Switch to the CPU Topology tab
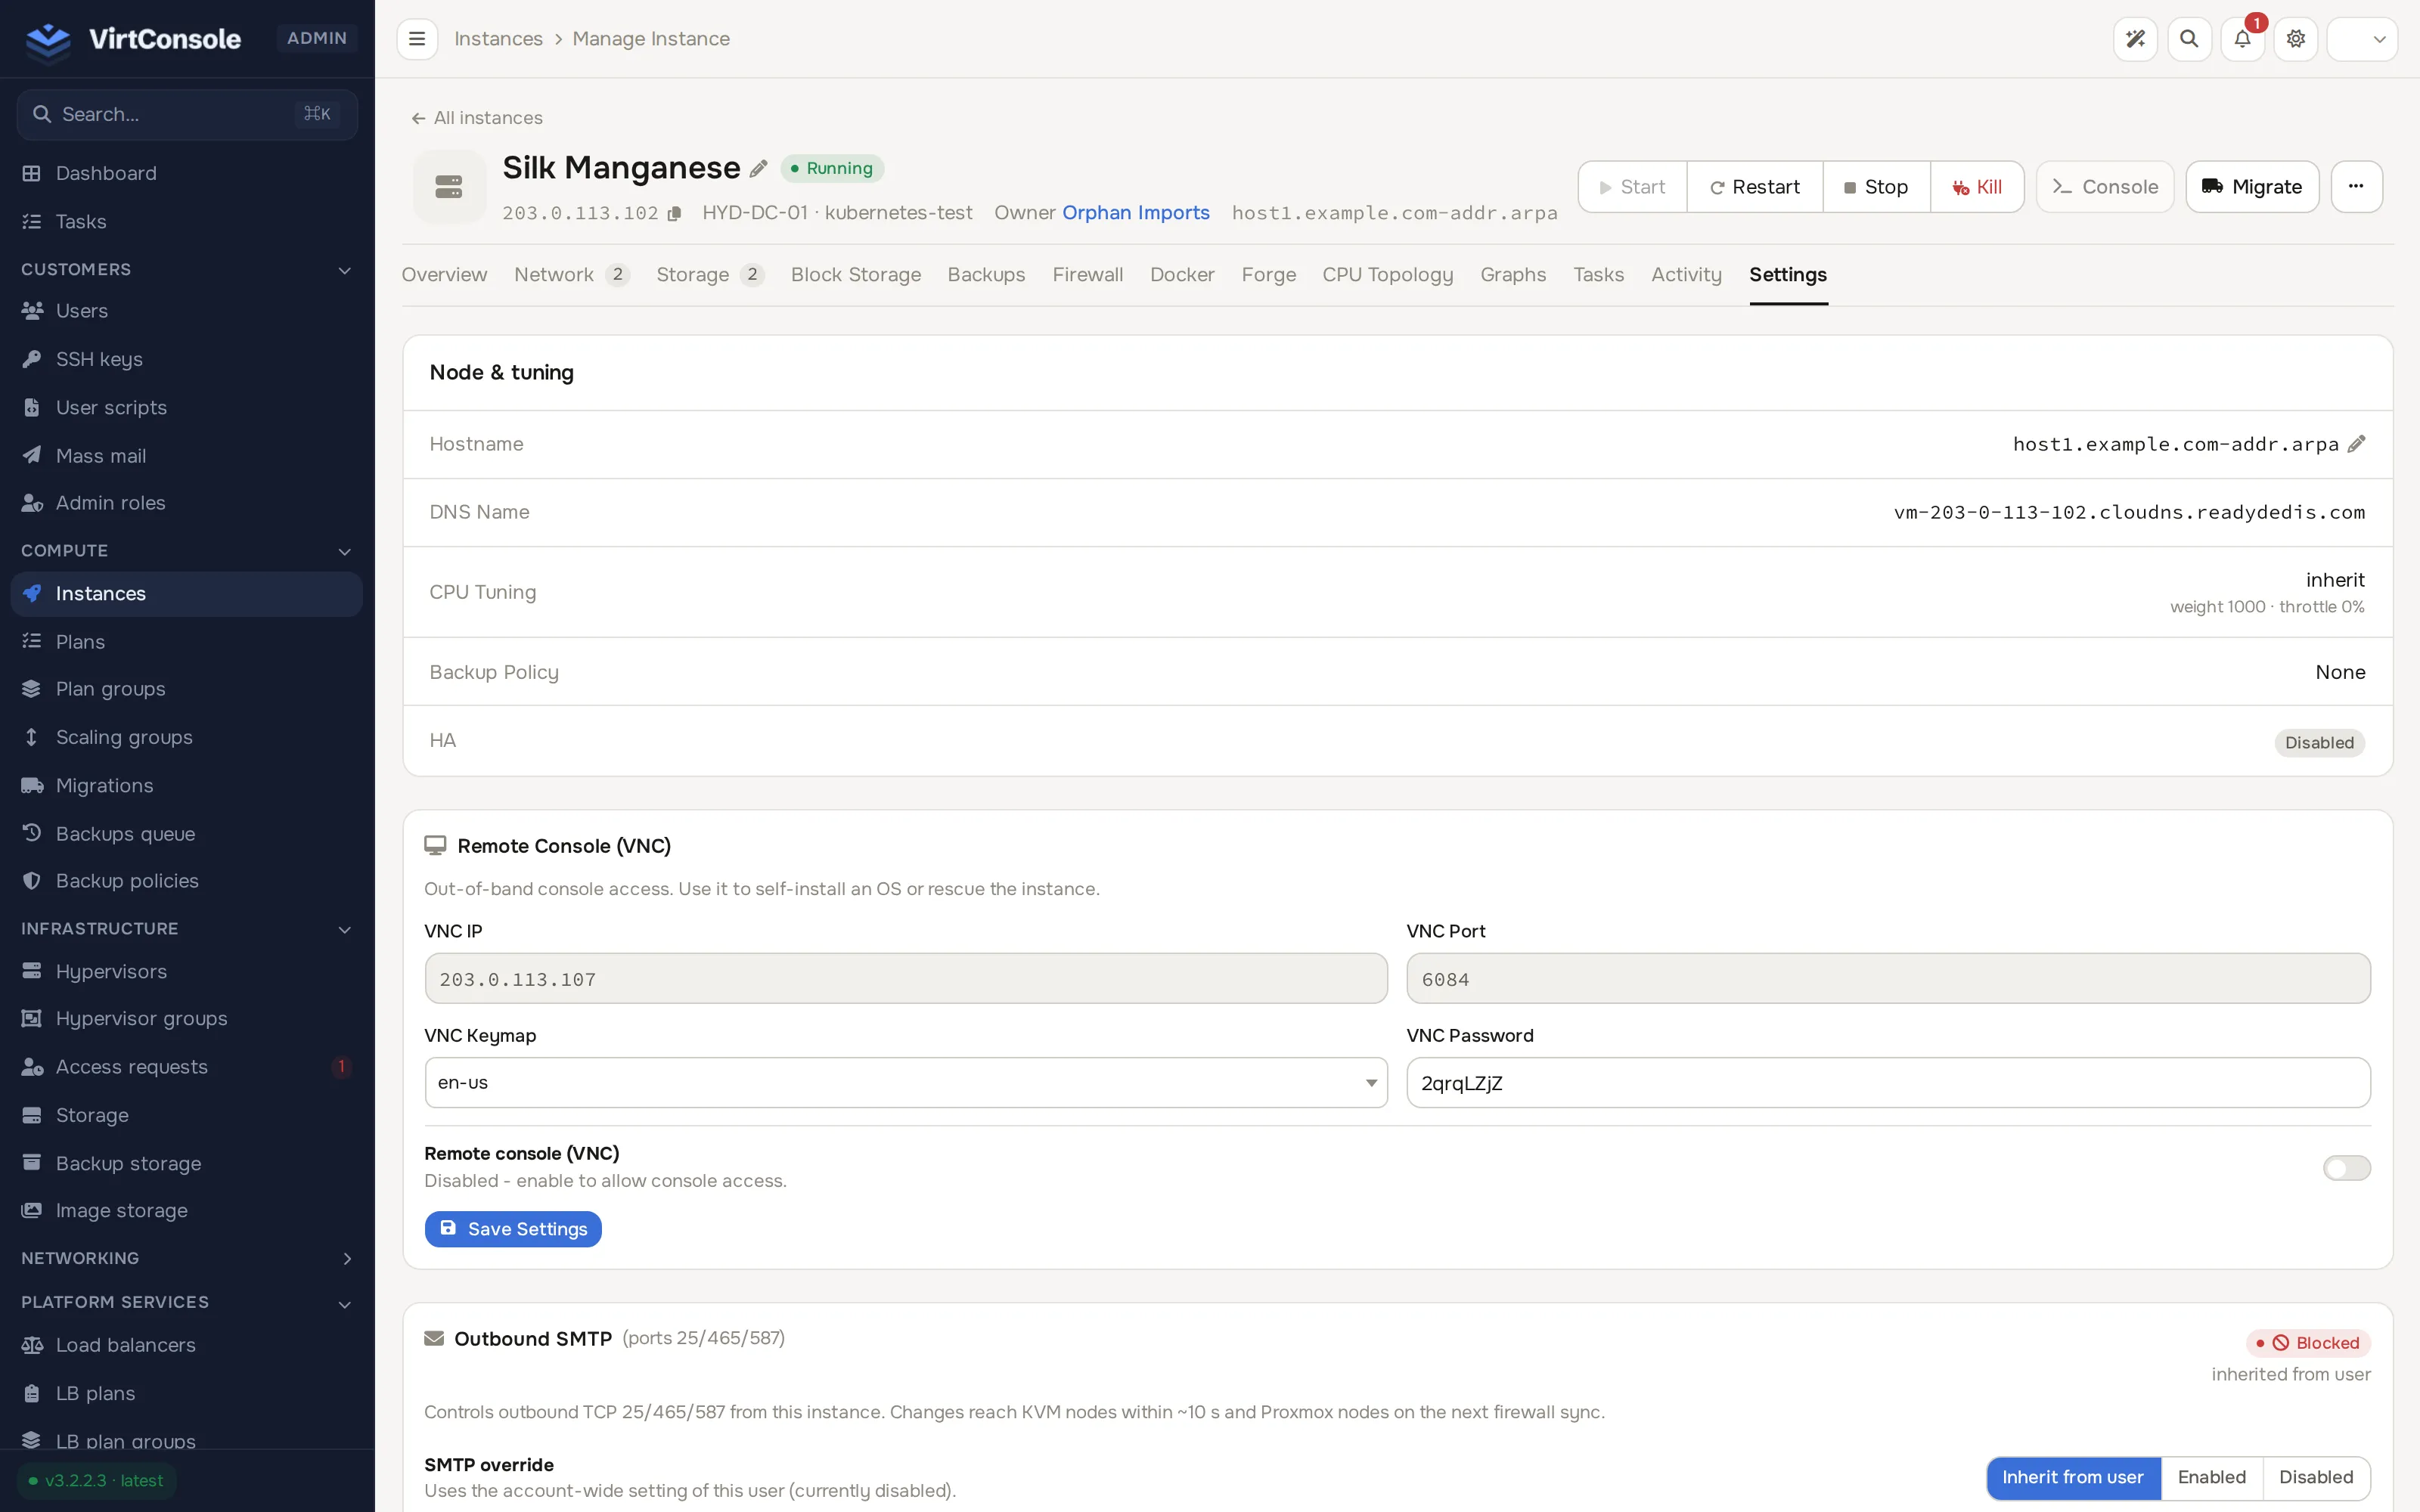Image resolution: width=2420 pixels, height=1512 pixels. pyautogui.click(x=1387, y=275)
